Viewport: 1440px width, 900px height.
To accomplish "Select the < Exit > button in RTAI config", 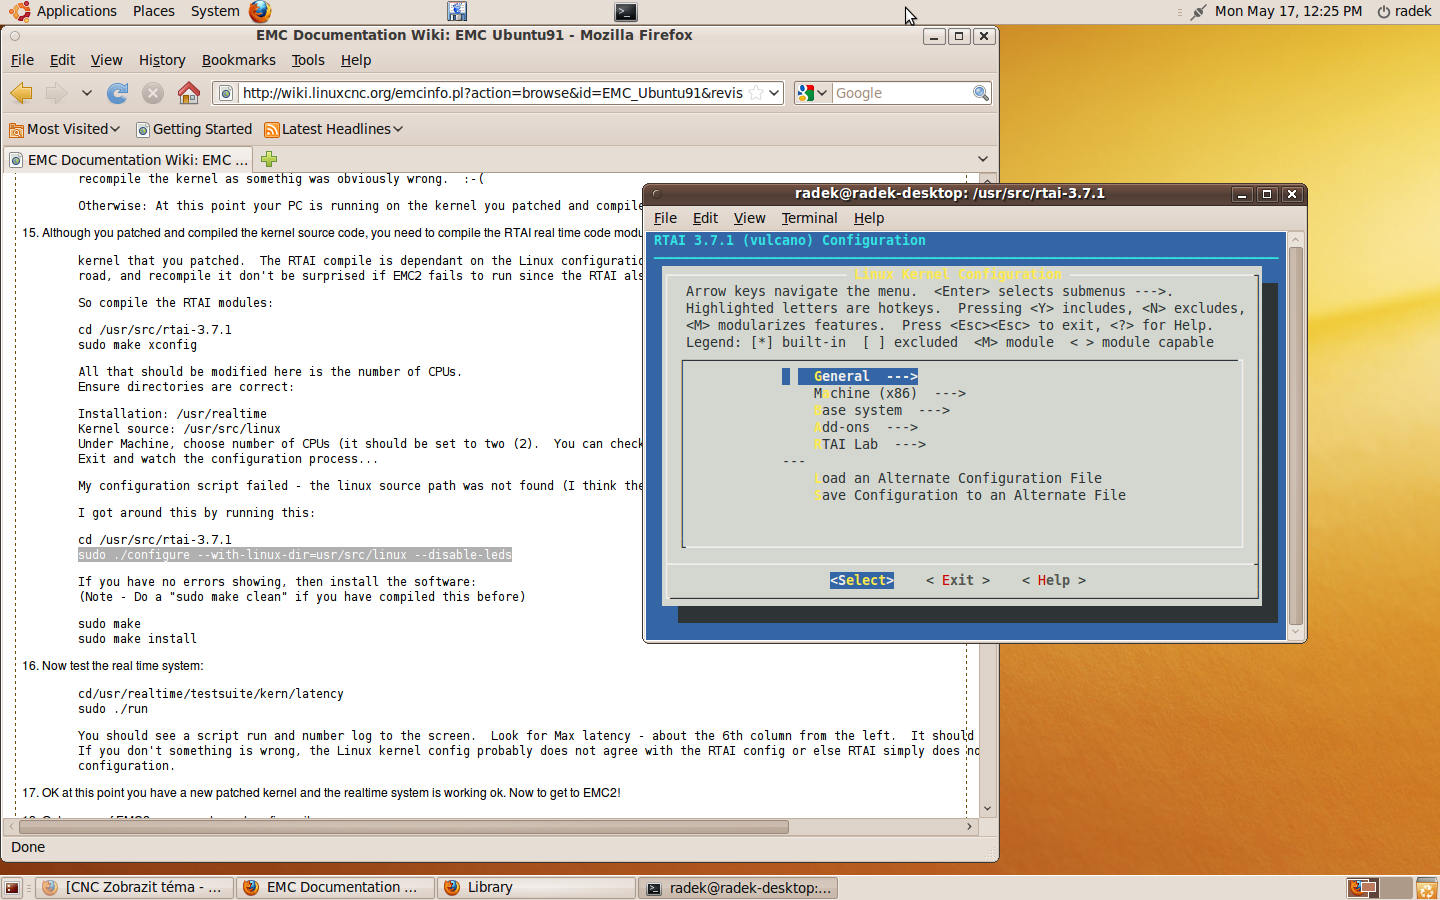I will [957, 580].
